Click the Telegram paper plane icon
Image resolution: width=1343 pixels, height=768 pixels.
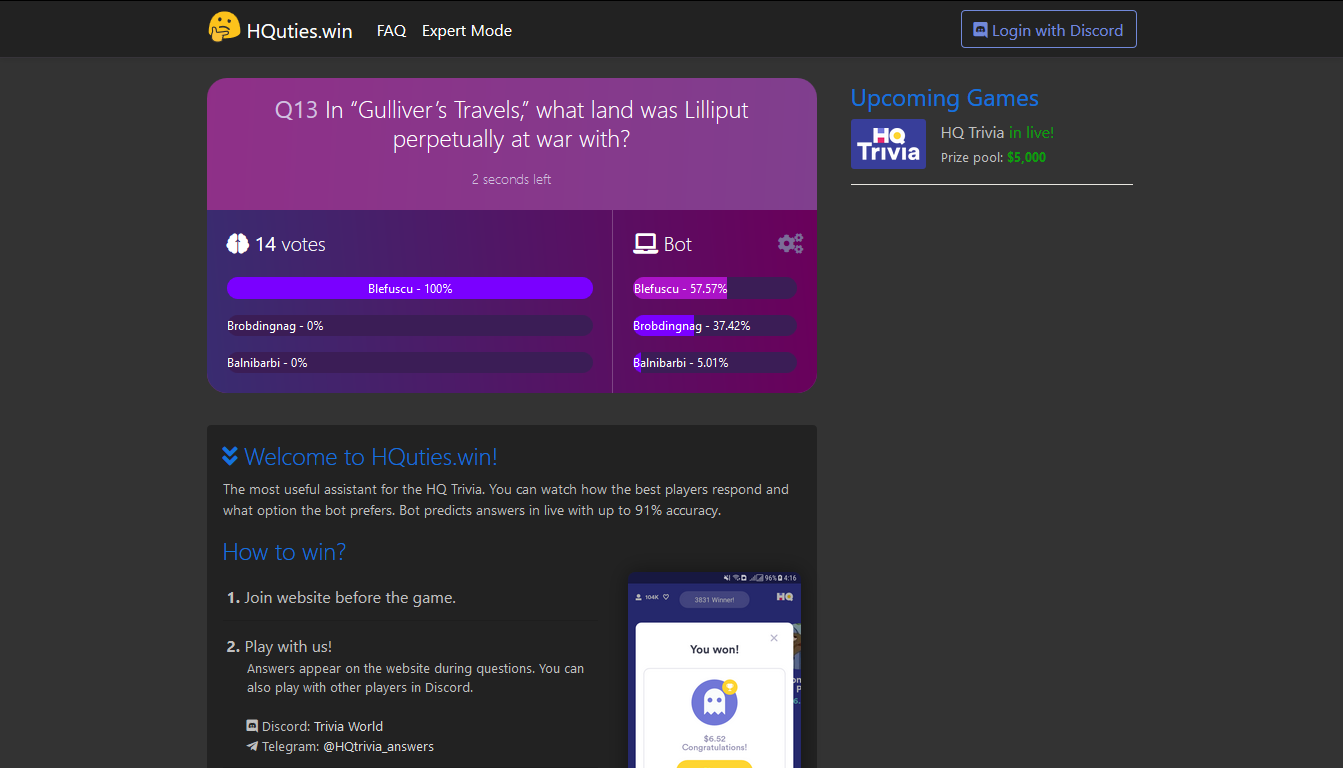pos(252,746)
